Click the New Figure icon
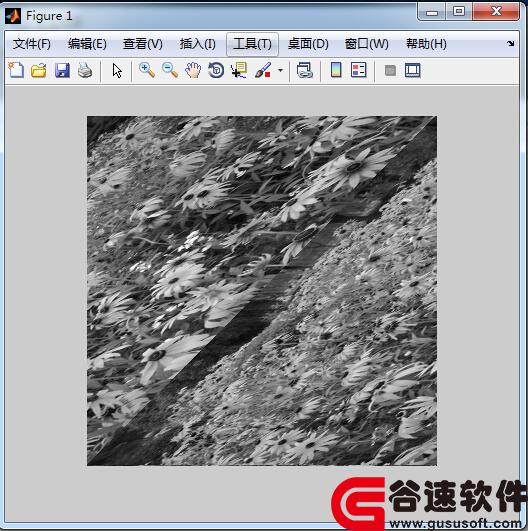The width and height of the screenshot is (528, 531). tap(16, 70)
